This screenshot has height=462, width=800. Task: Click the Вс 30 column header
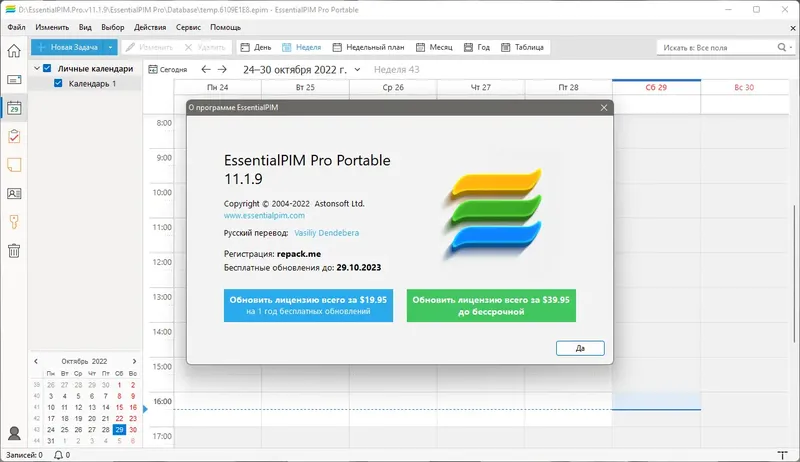[x=744, y=87]
